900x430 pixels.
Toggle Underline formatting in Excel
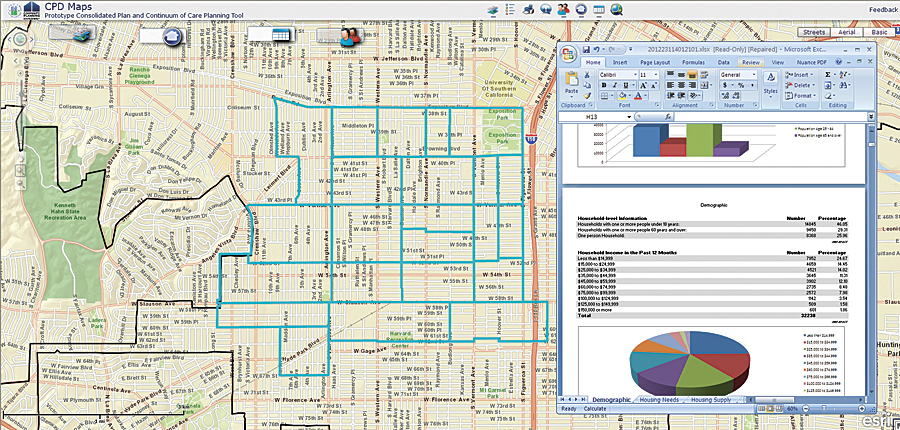click(x=626, y=85)
